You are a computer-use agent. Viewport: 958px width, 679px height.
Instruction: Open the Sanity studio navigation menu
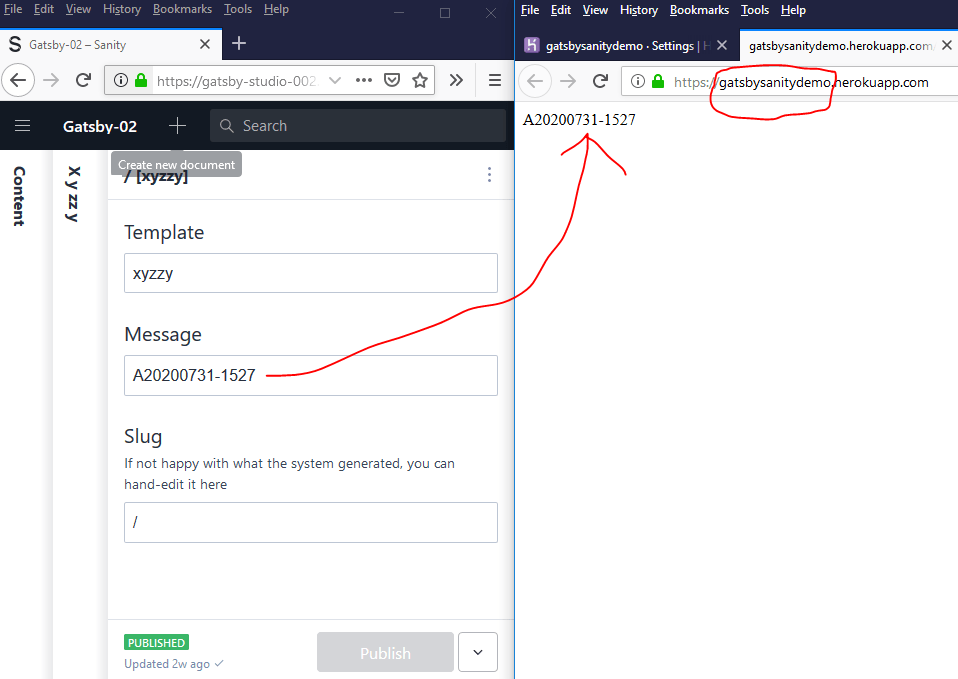(x=23, y=126)
